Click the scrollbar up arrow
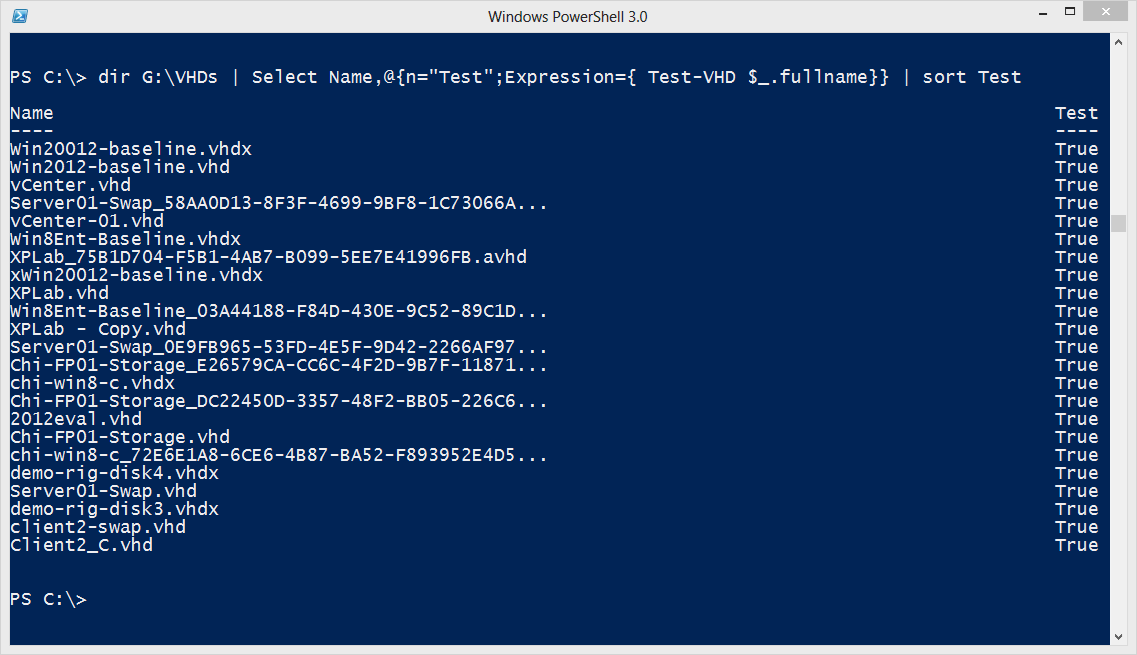Image resolution: width=1137 pixels, height=655 pixels. (1118, 43)
